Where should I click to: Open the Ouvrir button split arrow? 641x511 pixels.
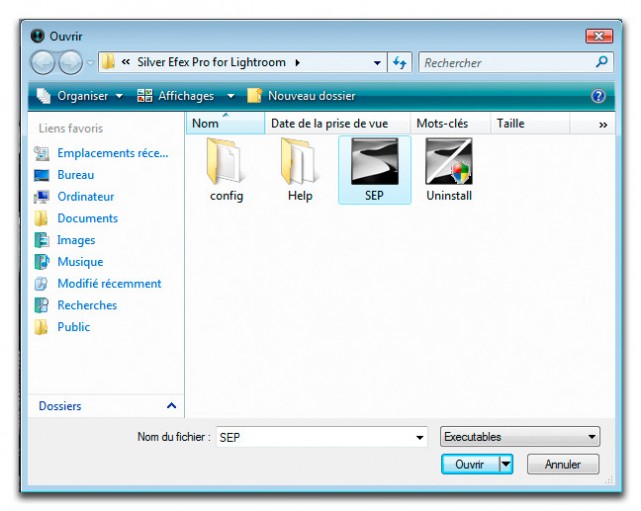pos(506,464)
